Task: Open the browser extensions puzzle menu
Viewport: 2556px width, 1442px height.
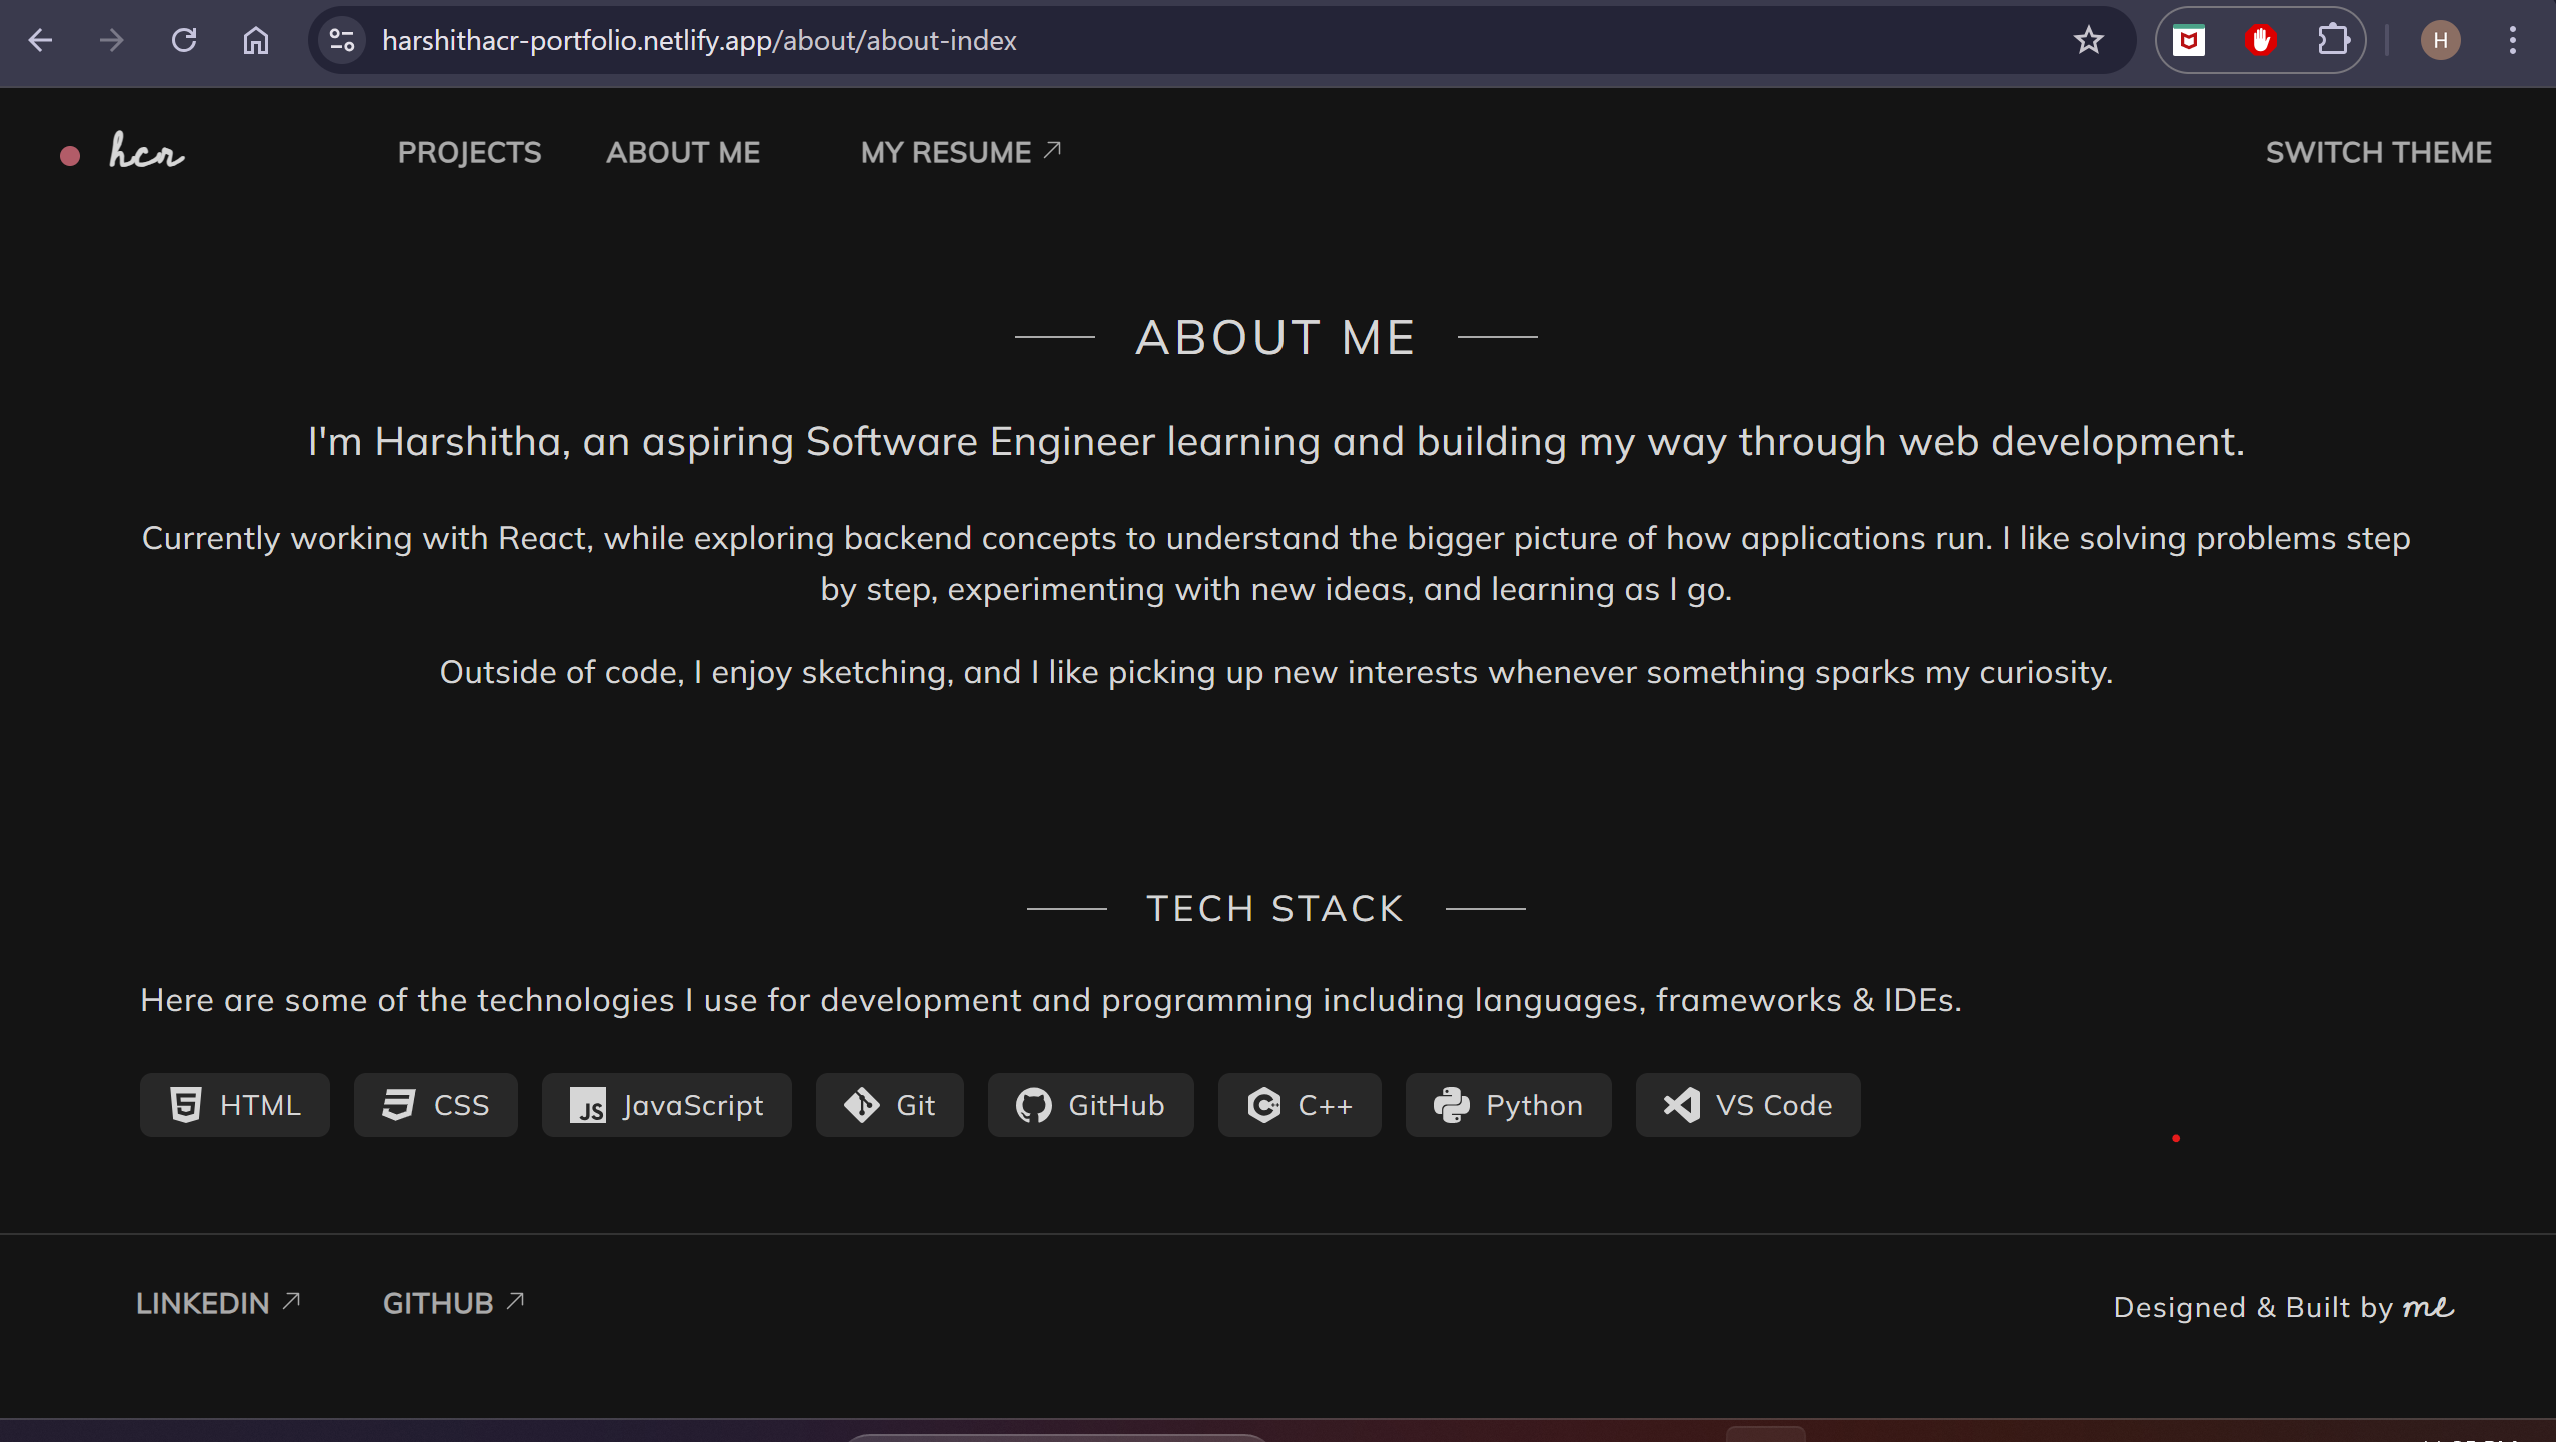Action: pyautogui.click(x=2333, y=41)
